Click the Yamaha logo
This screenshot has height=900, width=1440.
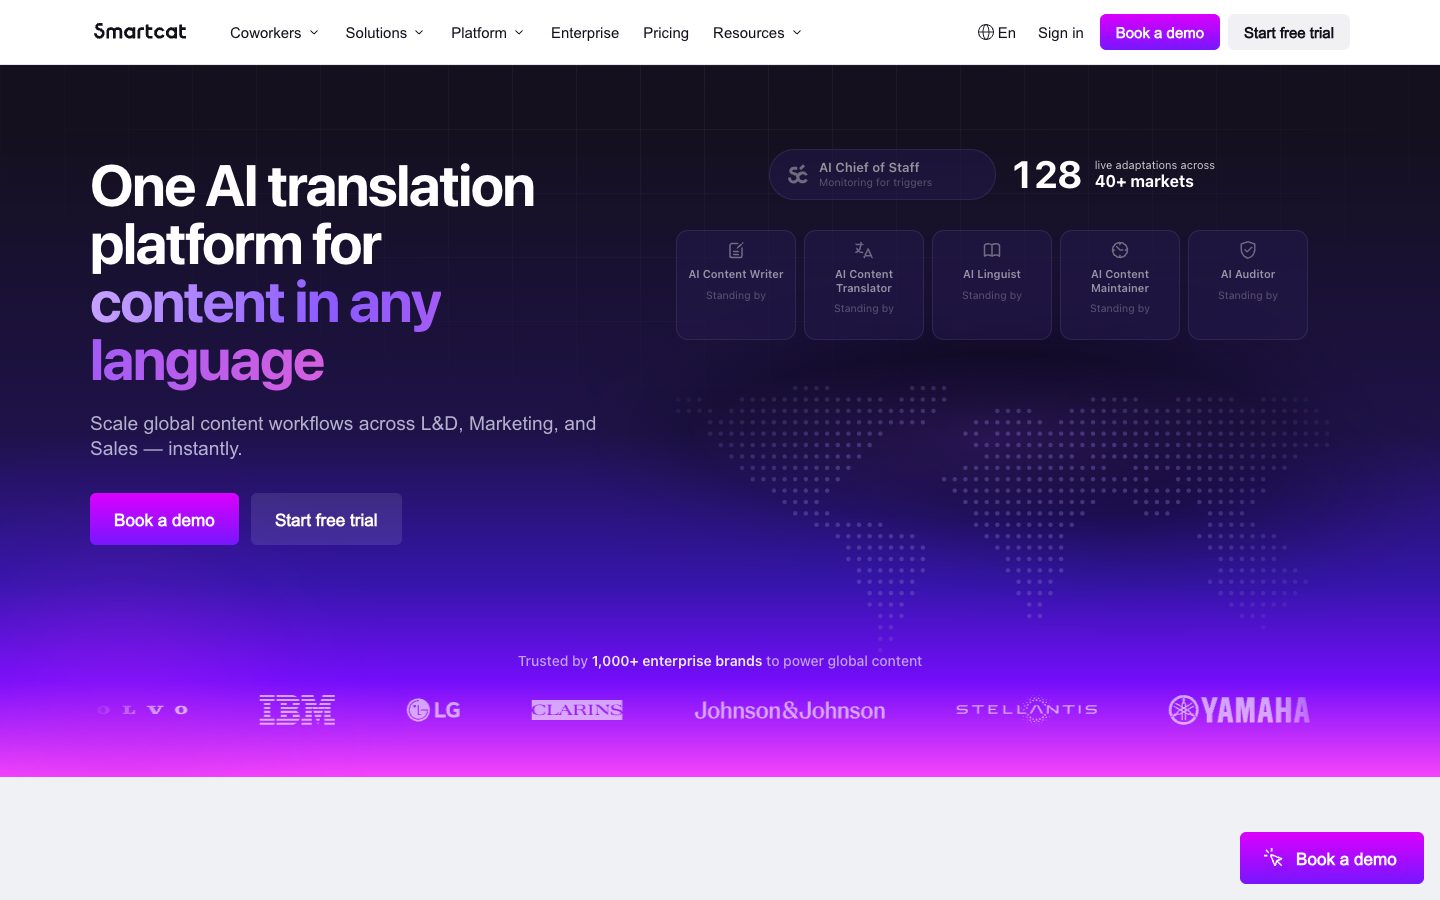pos(1239,710)
